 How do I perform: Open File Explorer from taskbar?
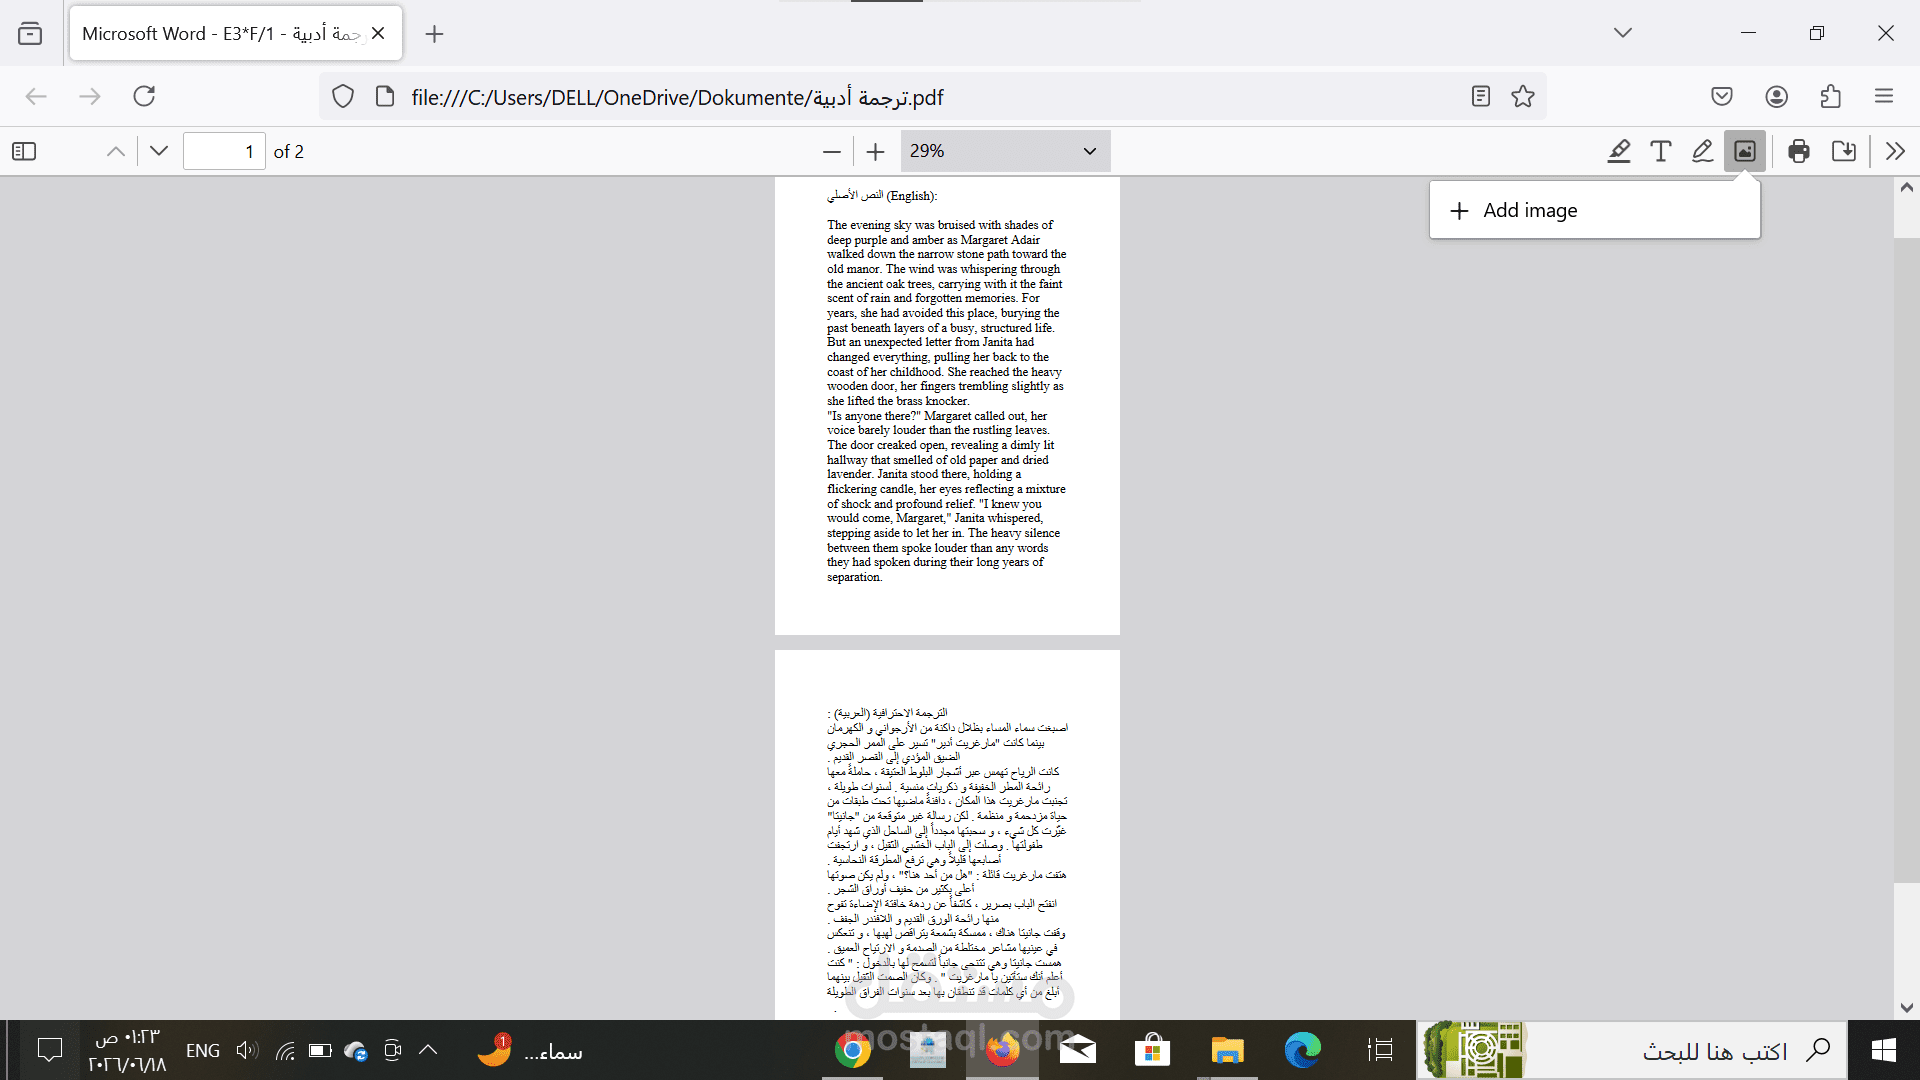[1227, 1050]
